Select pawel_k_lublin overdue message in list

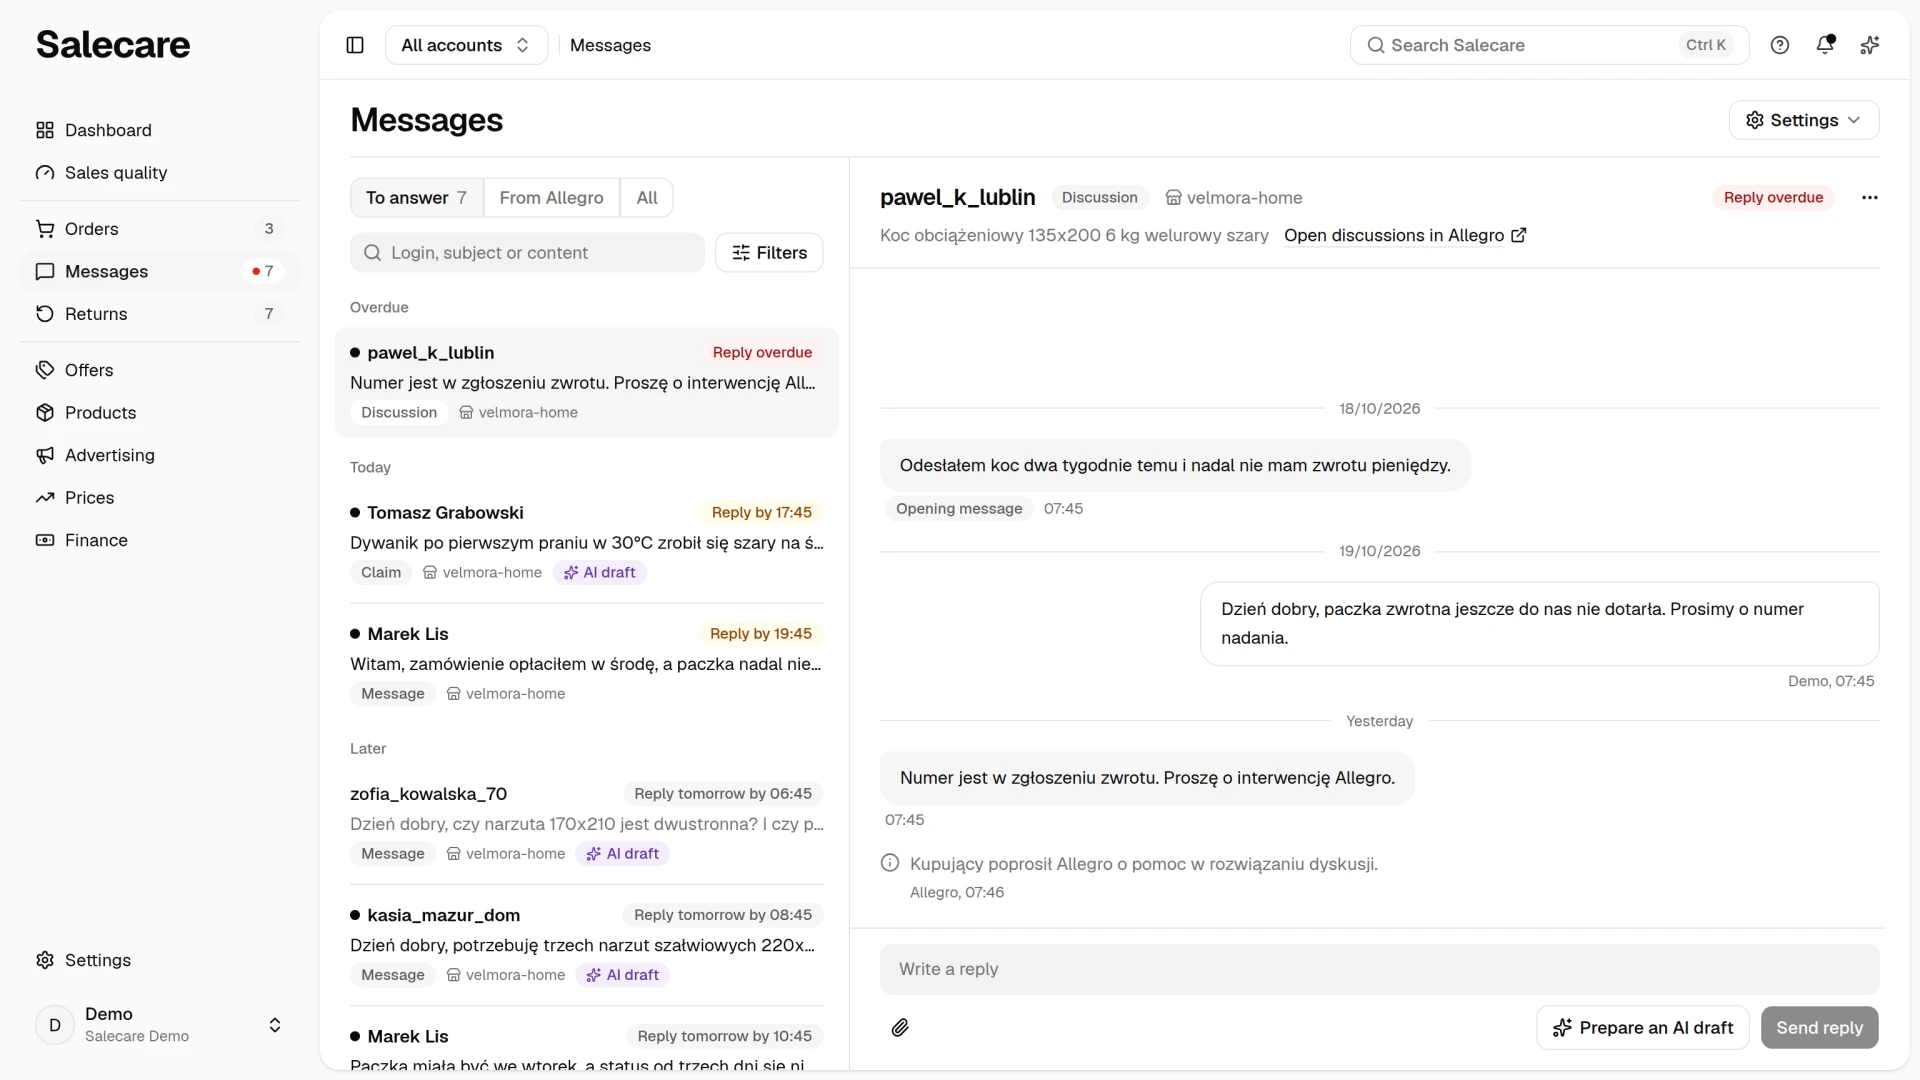[587, 383]
